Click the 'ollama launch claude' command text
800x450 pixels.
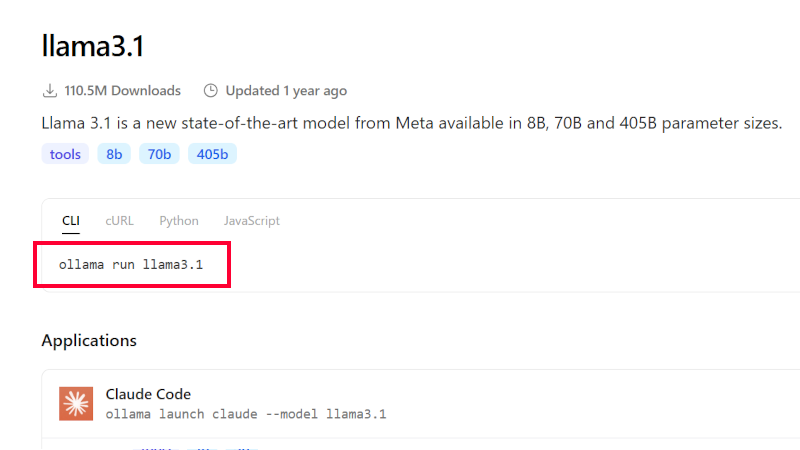[x=245, y=414]
